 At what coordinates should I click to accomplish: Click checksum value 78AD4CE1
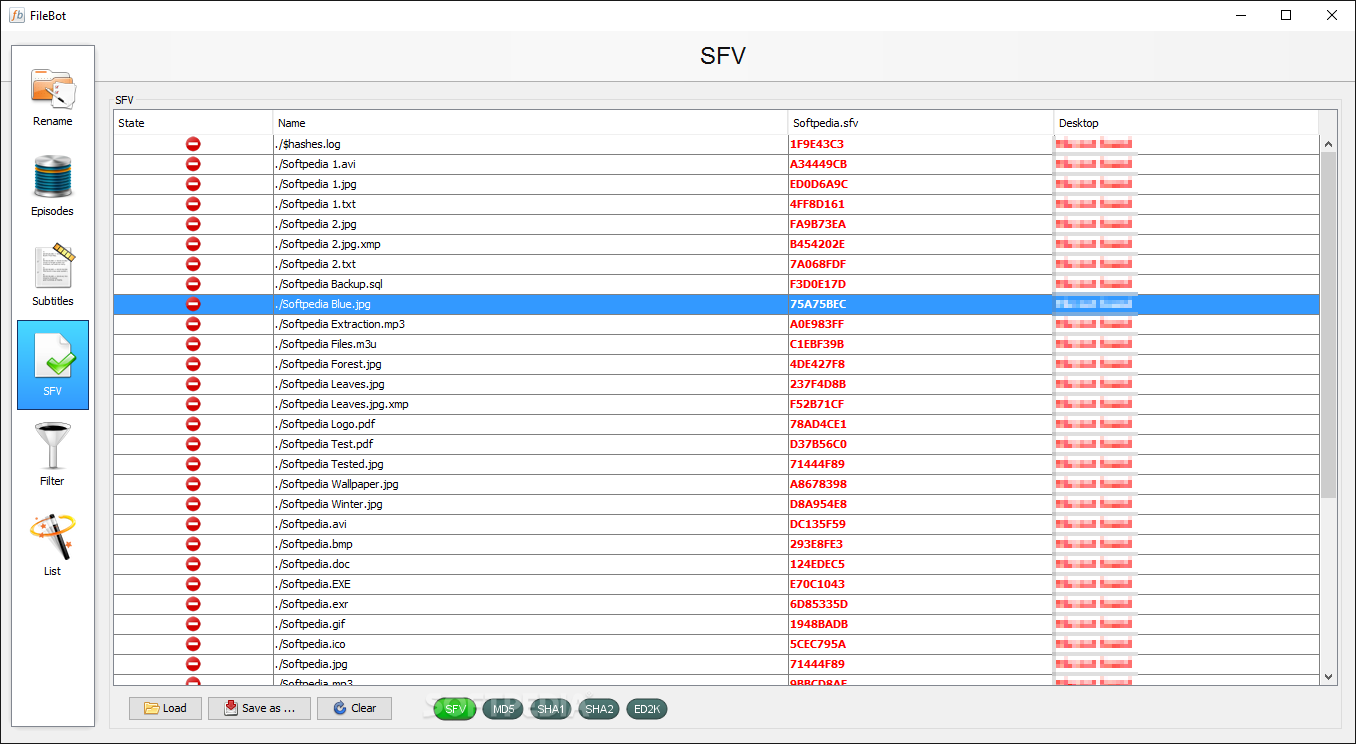[818, 424]
